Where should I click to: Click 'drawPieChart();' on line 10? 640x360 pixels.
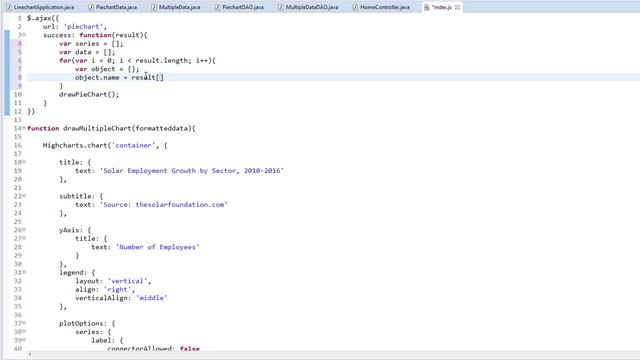point(89,94)
